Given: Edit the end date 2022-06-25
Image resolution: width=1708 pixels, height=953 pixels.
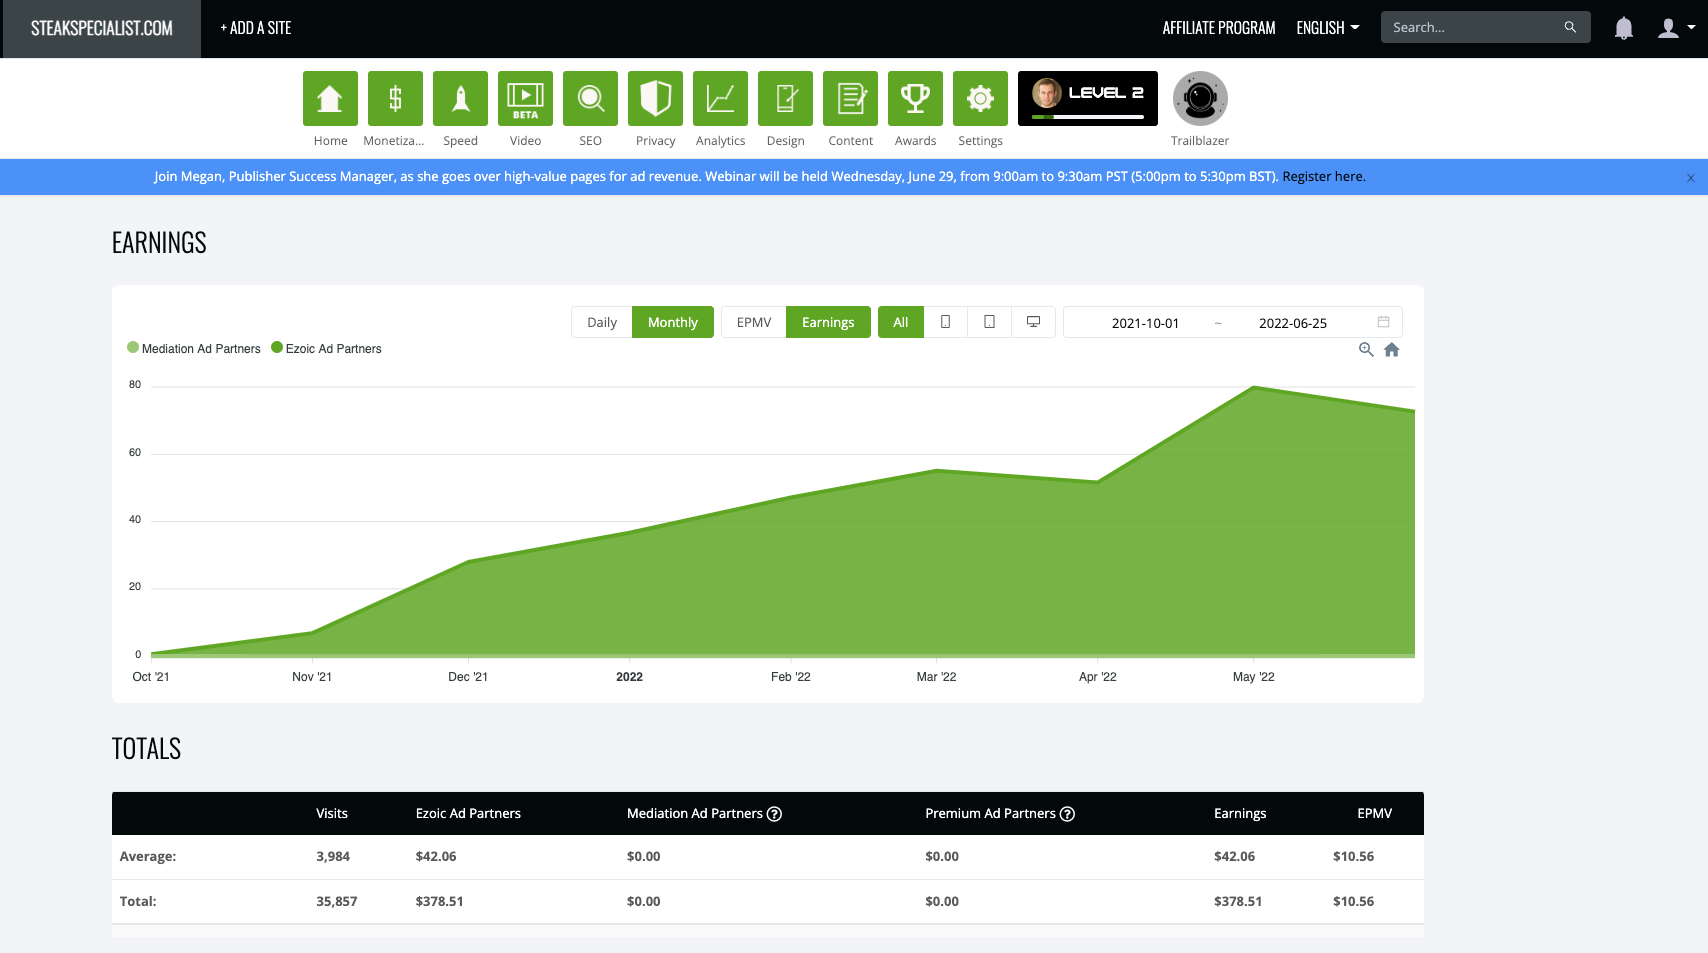Looking at the screenshot, I should click(x=1293, y=323).
